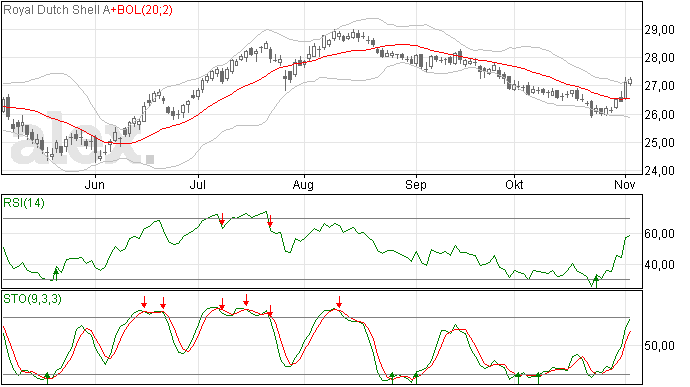Click the RSI green buy arrow before June

(56, 273)
